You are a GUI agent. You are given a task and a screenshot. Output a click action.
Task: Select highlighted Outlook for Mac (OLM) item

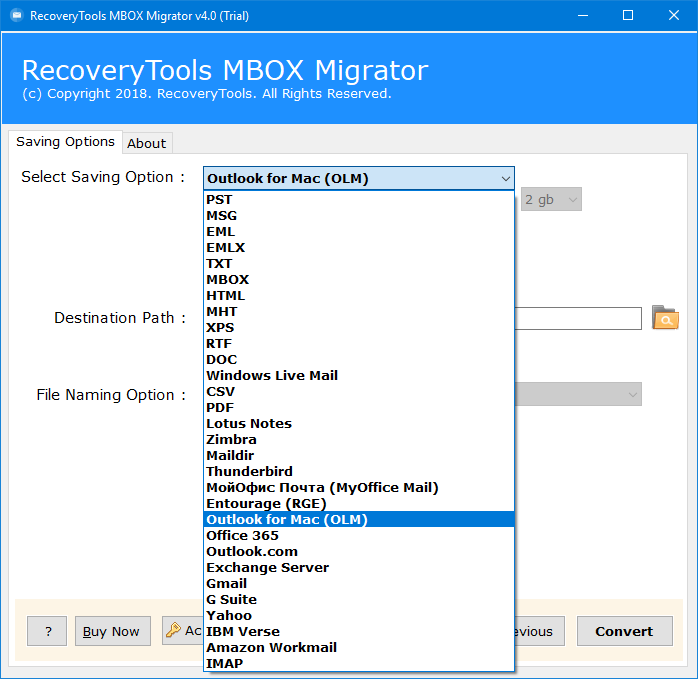[359, 520]
